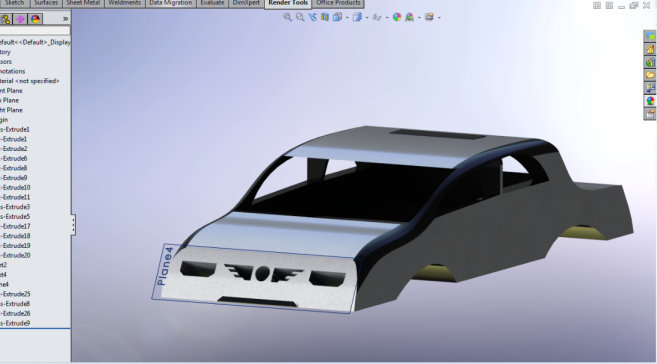Screen dimensions: 657x364
Task: Open the Office Products tab
Action: (338, 3)
